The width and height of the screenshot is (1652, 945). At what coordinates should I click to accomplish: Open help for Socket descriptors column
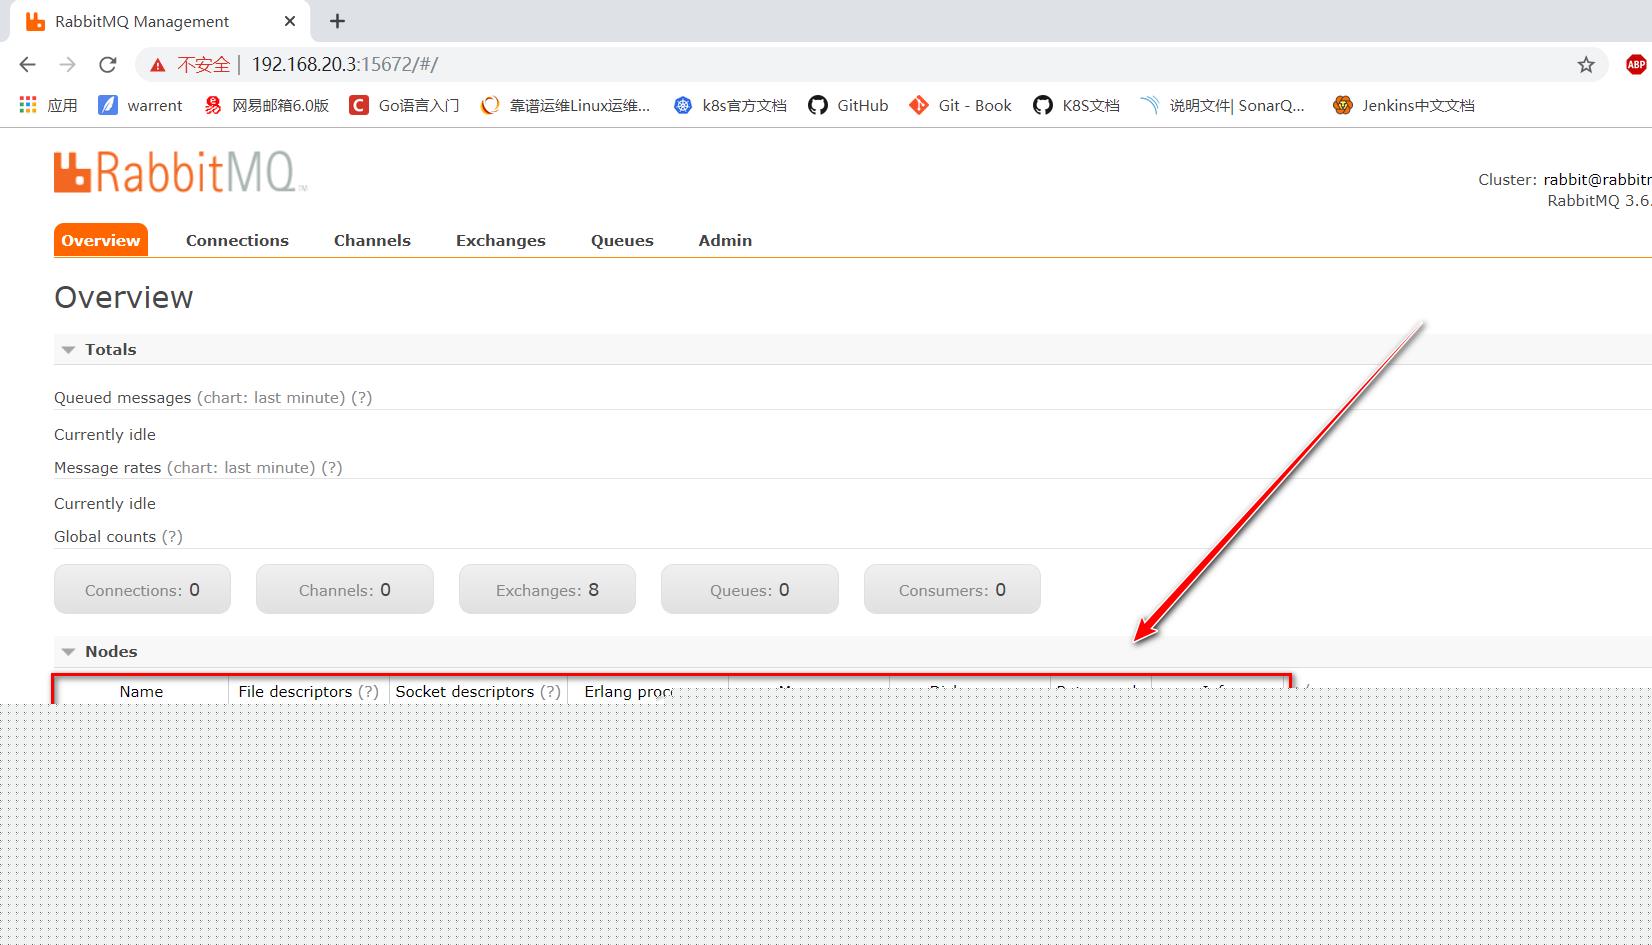550,691
